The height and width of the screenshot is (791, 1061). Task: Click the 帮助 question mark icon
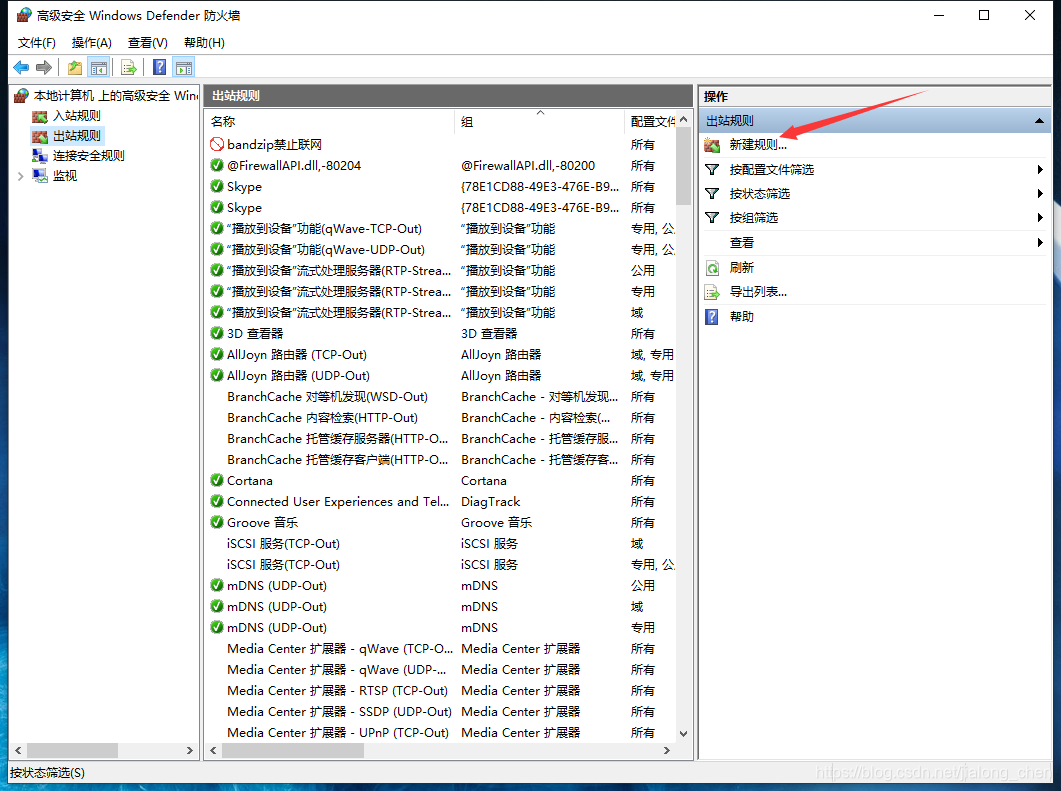pos(712,317)
